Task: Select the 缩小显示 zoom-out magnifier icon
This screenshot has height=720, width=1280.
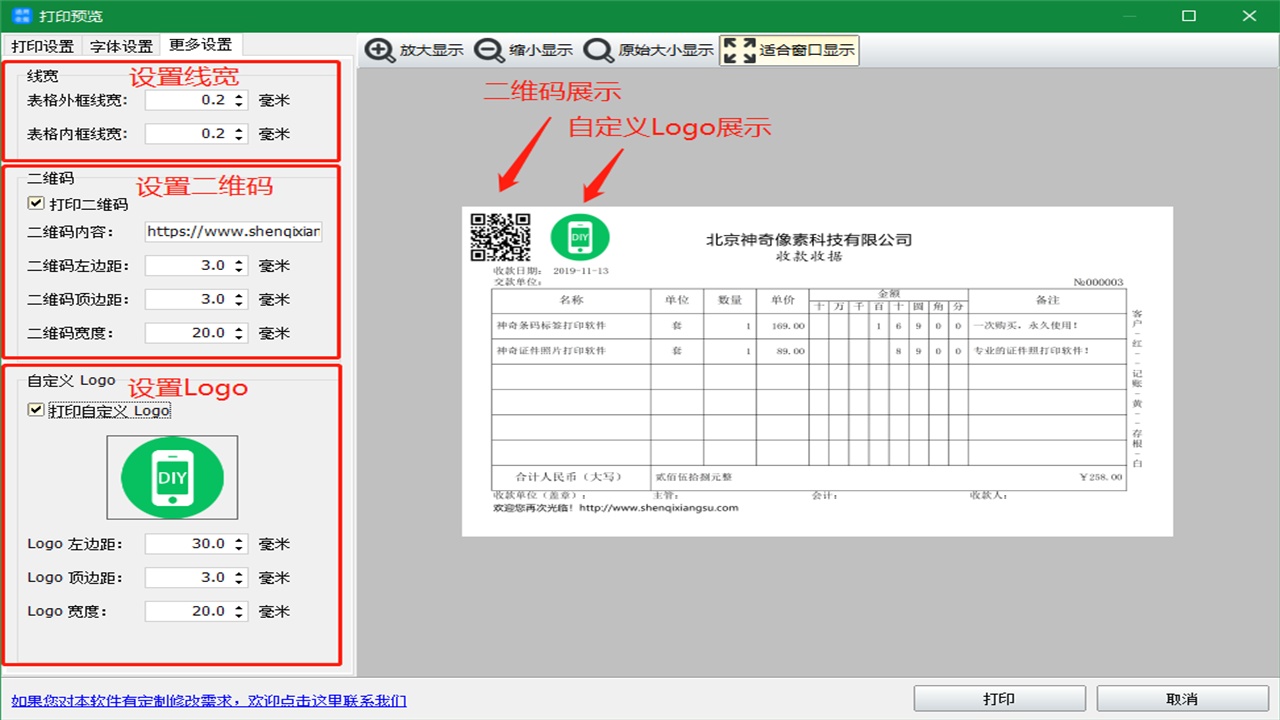Action: tap(488, 50)
